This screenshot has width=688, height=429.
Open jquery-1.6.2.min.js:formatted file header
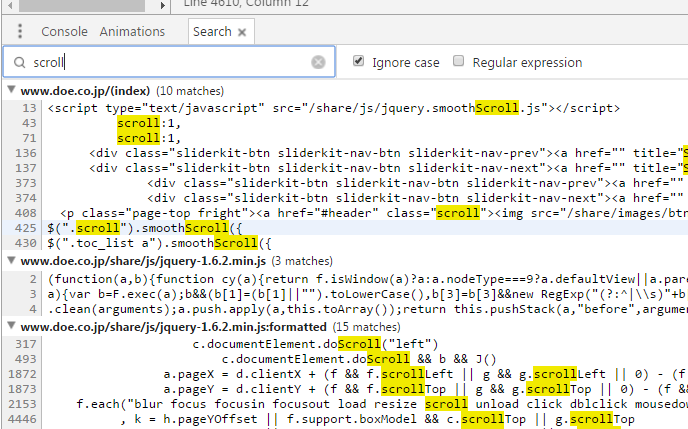(x=173, y=327)
